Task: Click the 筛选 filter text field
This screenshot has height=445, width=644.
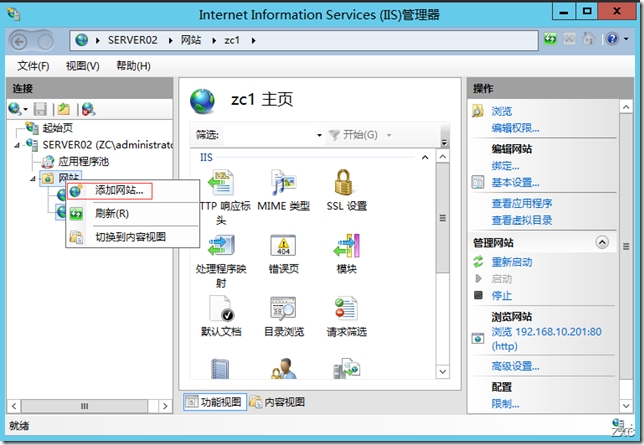Action: tap(273, 135)
